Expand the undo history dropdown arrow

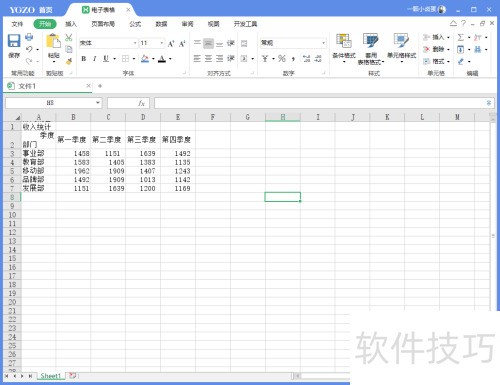coord(37,50)
